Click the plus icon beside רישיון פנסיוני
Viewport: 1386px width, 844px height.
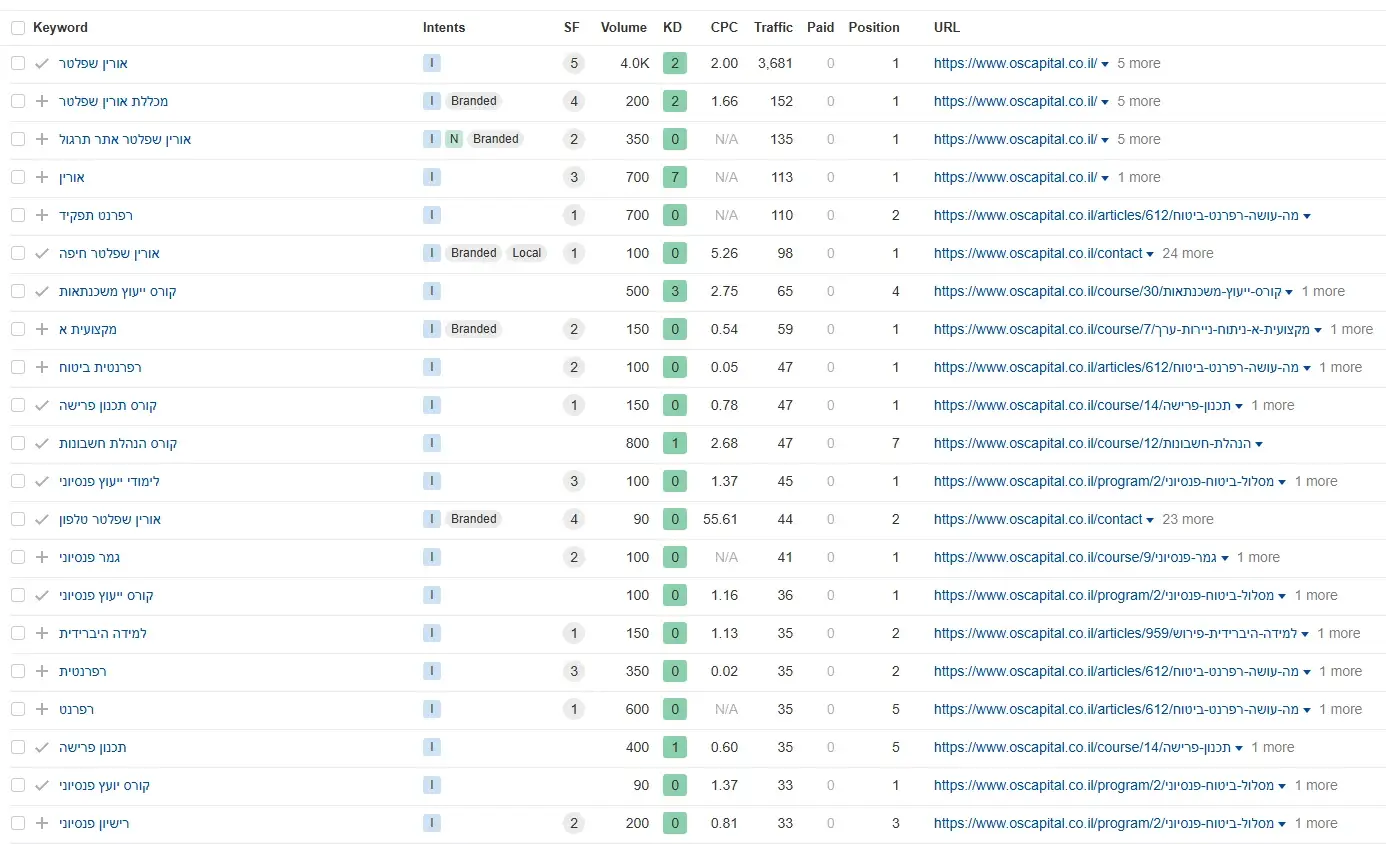41,823
